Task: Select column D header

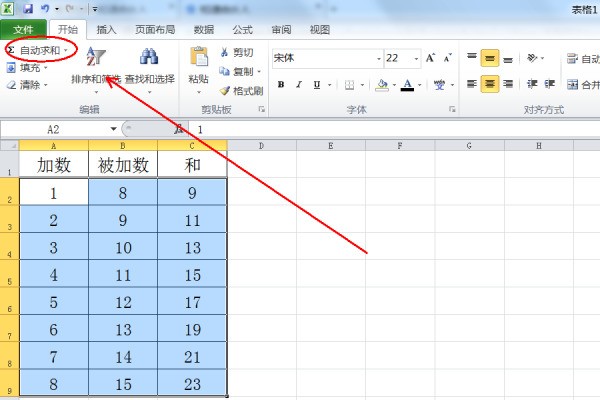Action: tap(261, 145)
